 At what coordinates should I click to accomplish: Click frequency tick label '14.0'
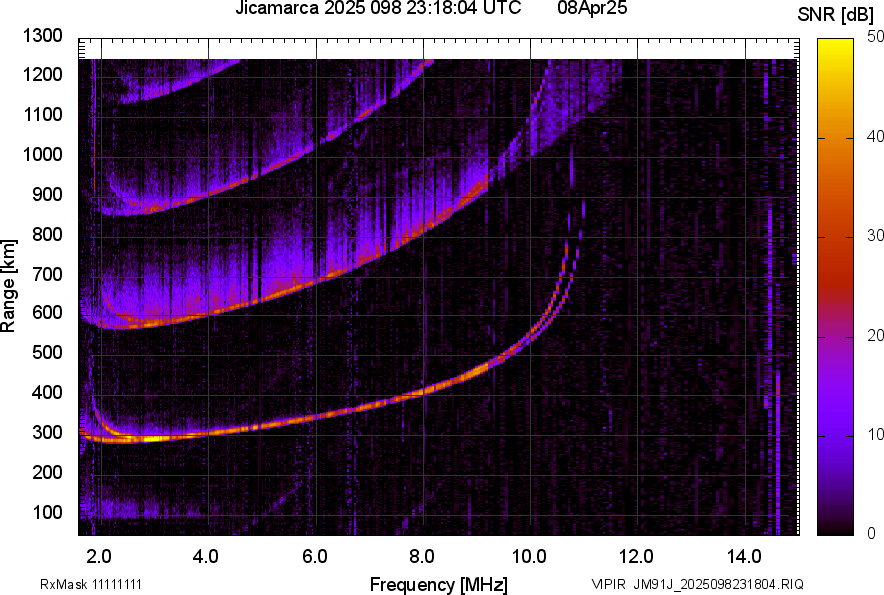744,557
